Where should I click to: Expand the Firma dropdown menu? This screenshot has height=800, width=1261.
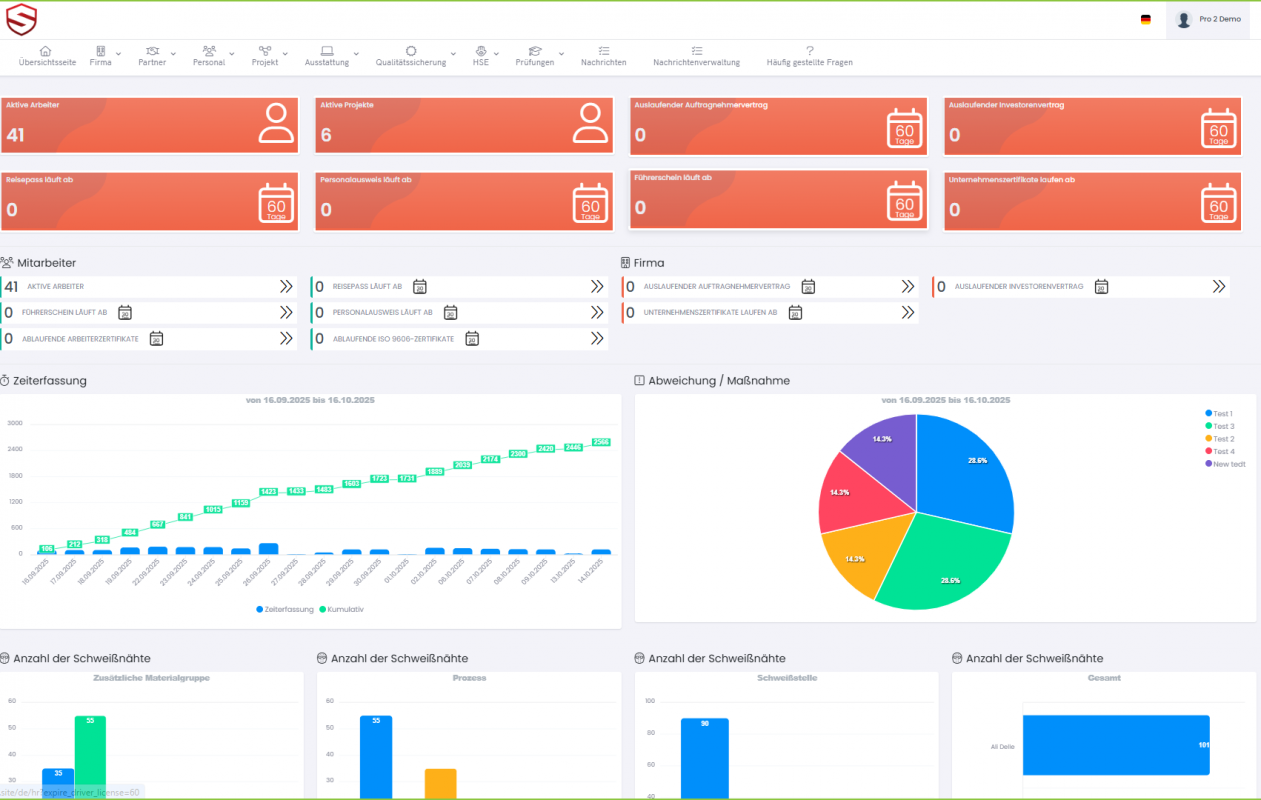[x=106, y=56]
